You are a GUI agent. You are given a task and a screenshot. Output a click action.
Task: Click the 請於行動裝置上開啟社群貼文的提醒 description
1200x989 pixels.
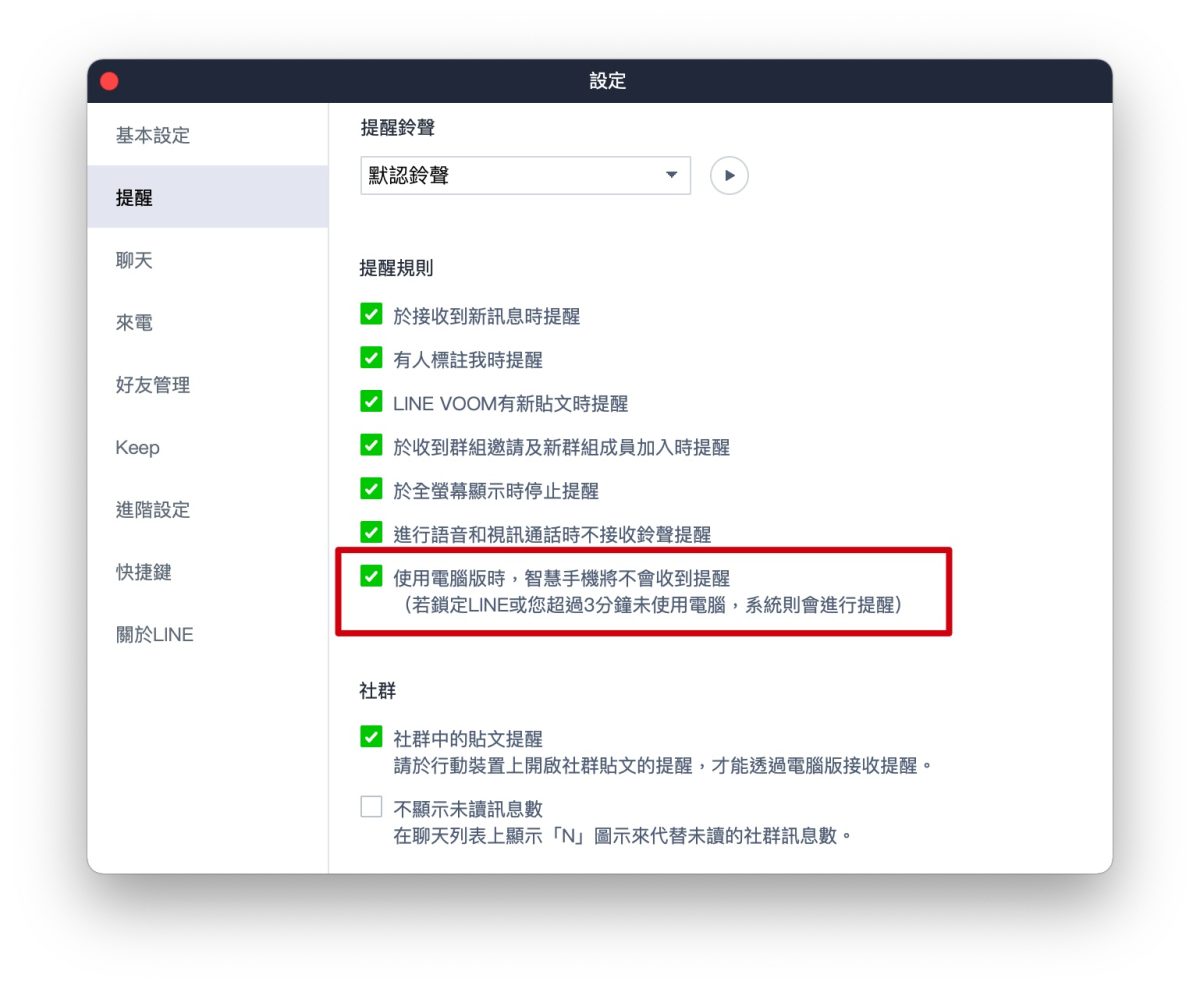[663, 766]
